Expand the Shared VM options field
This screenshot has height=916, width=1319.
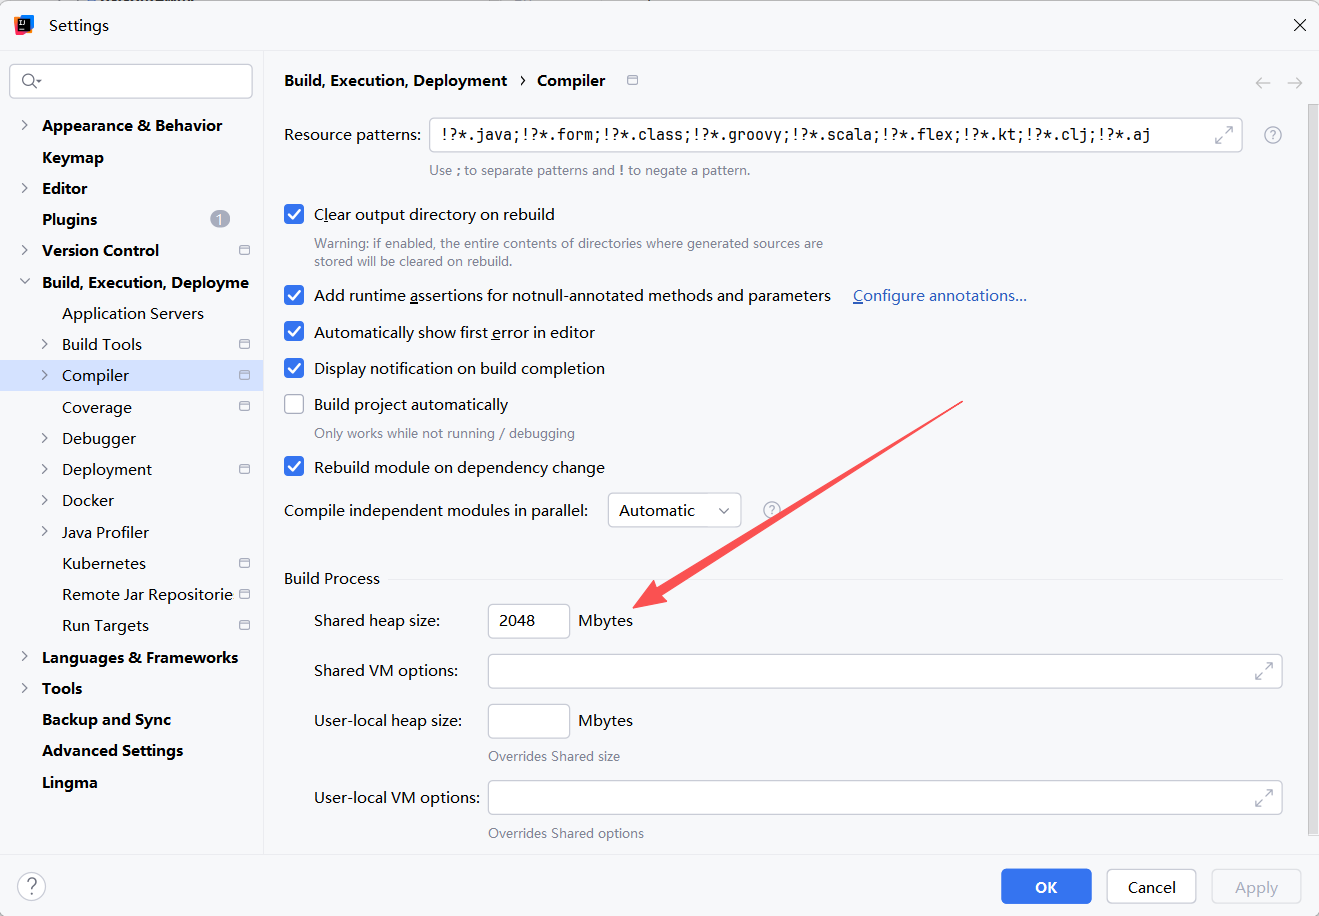click(x=1264, y=671)
